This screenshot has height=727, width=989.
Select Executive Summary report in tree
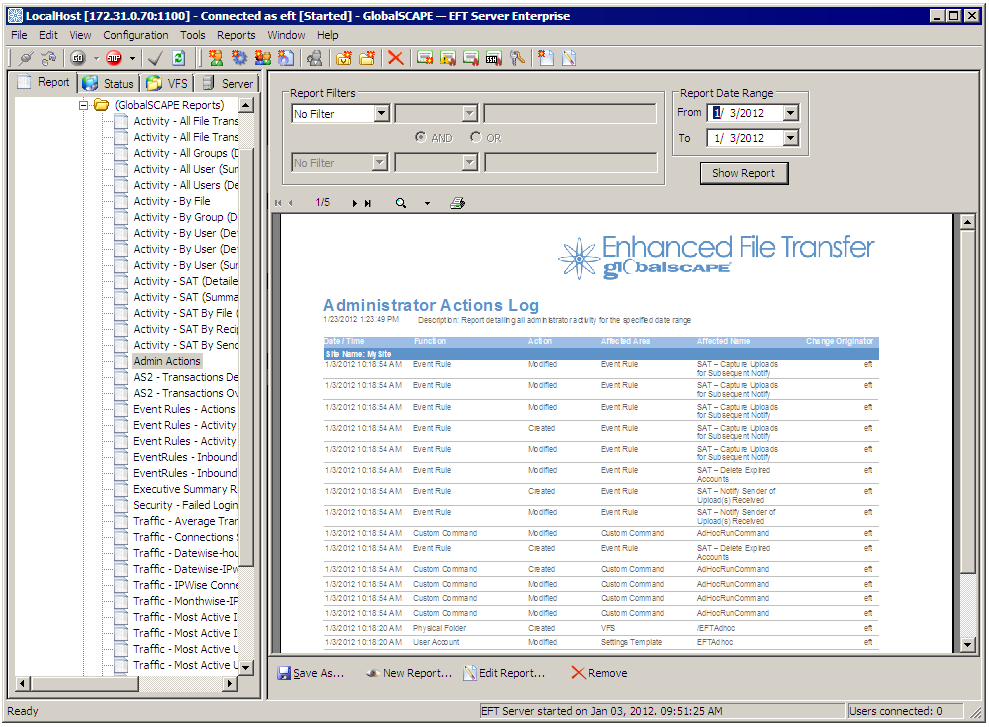click(x=185, y=489)
